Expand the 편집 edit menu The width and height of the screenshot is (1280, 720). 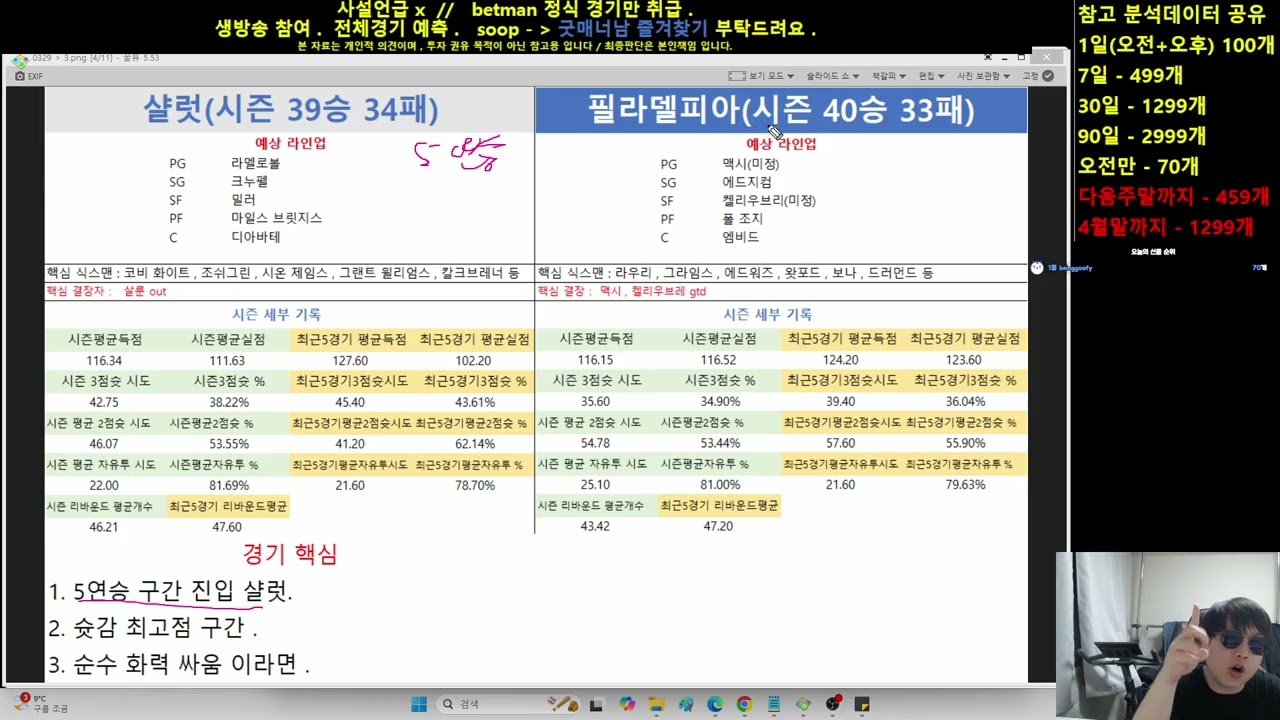[931, 76]
